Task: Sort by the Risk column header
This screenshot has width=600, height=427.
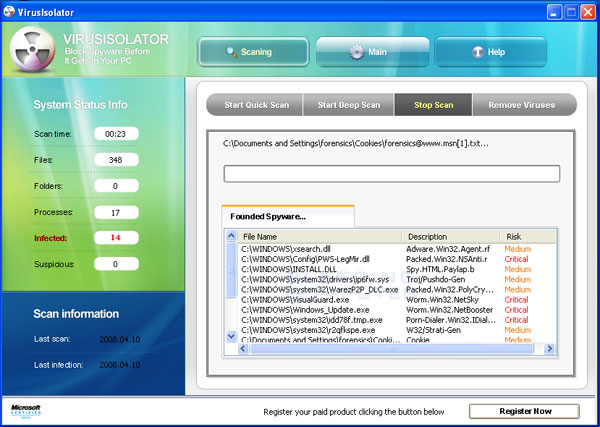Action: 528,236
